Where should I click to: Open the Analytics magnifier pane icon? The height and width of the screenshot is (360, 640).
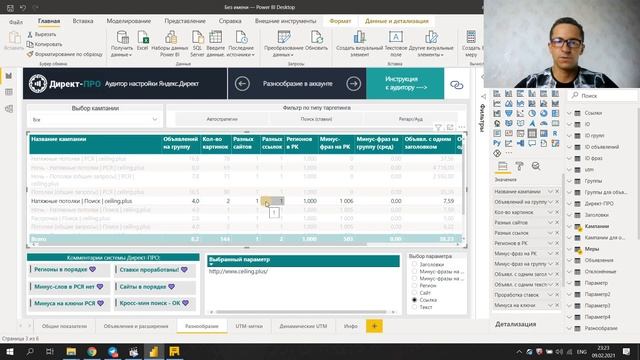click(x=536, y=166)
